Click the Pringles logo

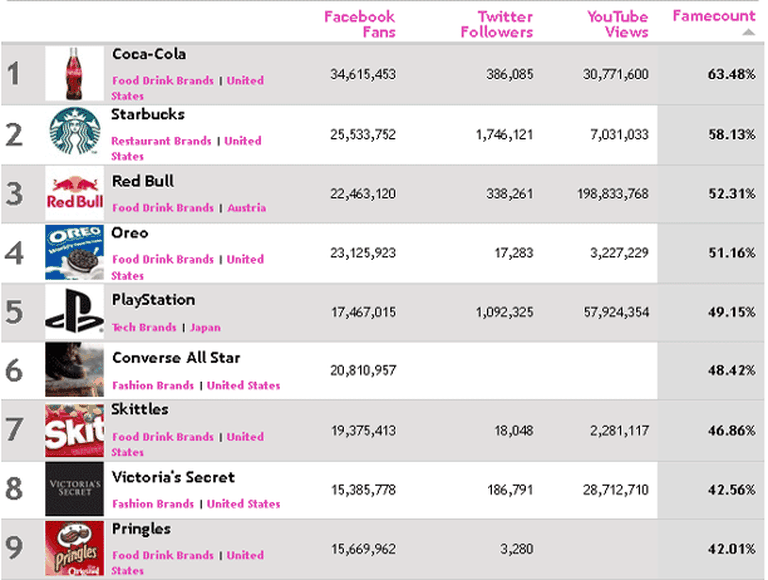point(74,547)
